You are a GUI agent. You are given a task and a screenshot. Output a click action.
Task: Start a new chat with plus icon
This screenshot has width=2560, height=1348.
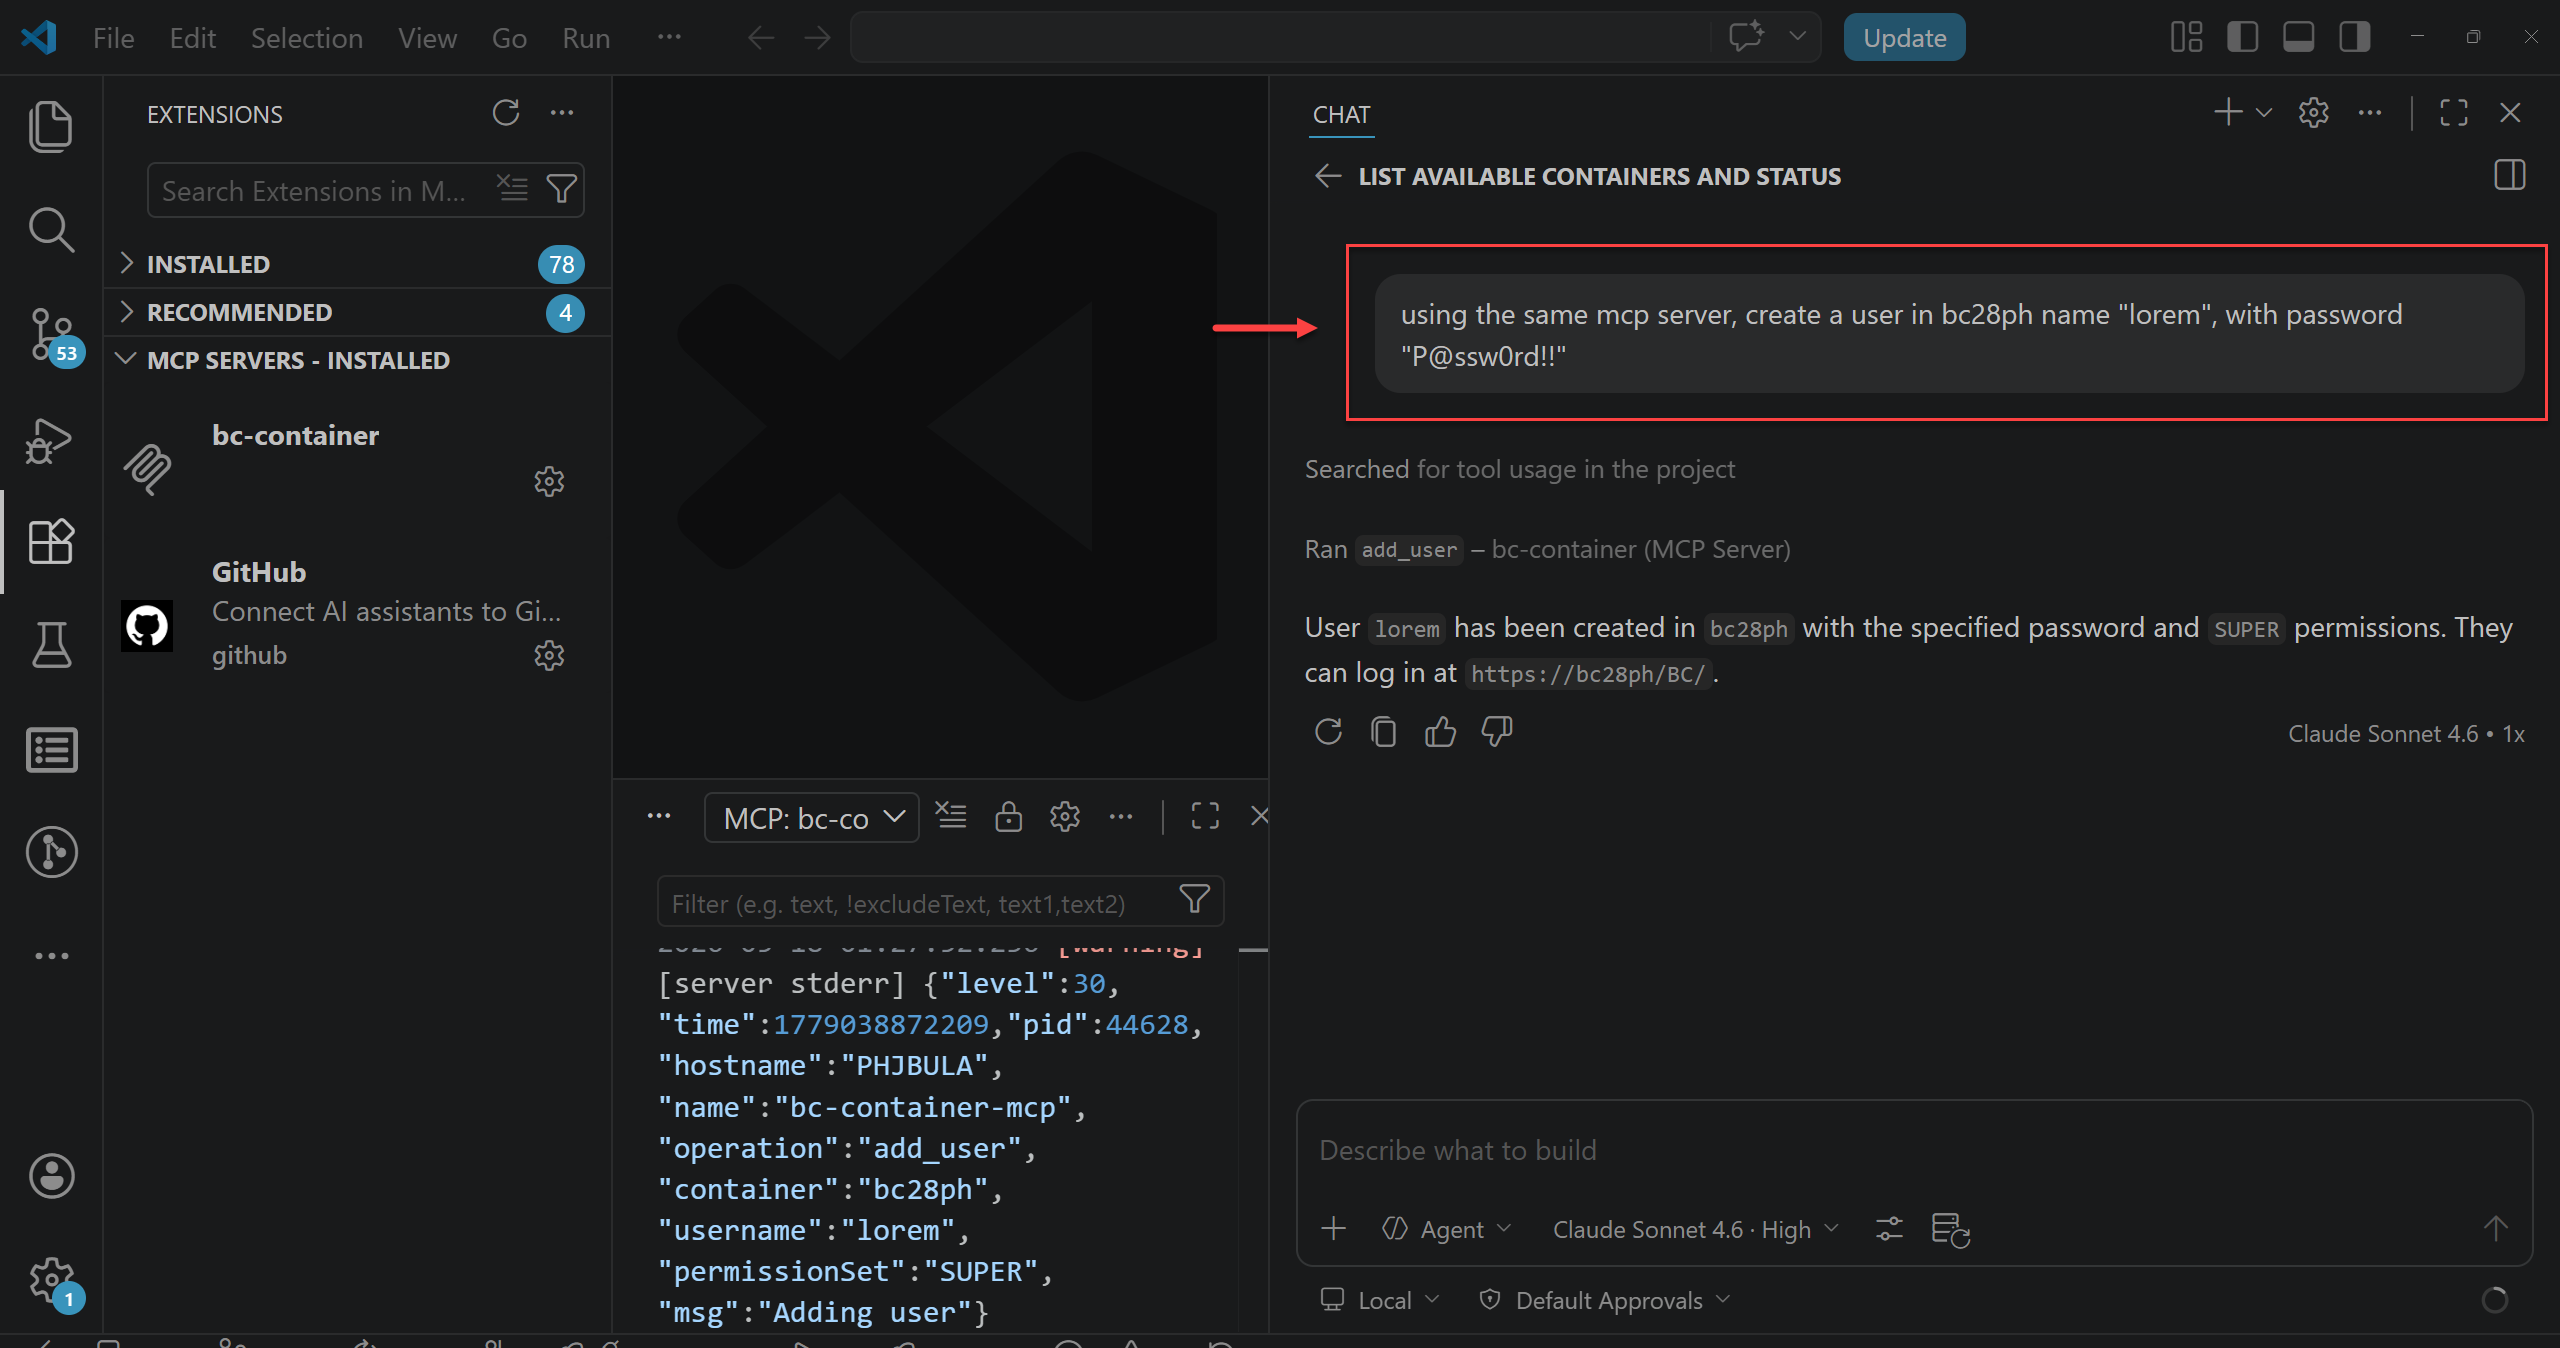(x=2228, y=112)
